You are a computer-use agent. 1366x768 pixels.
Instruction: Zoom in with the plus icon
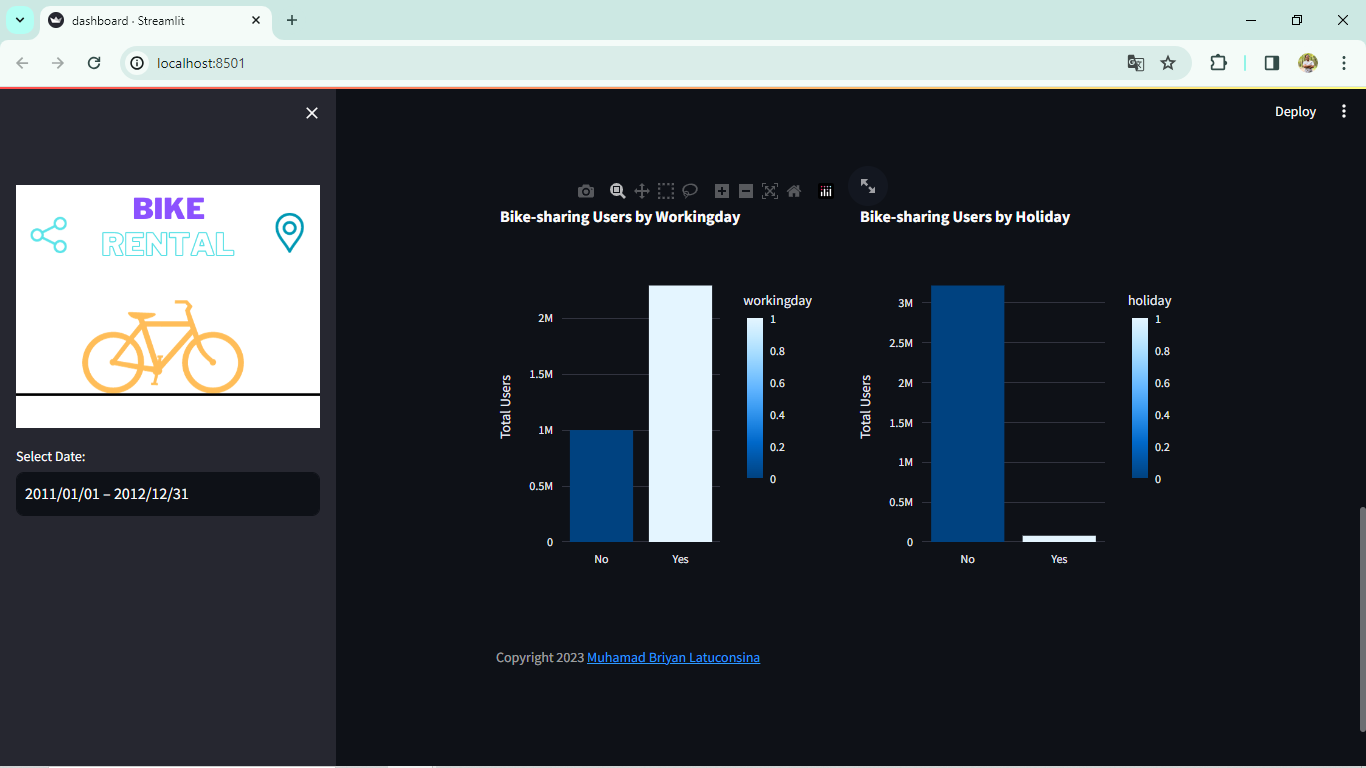pyautogui.click(x=722, y=191)
